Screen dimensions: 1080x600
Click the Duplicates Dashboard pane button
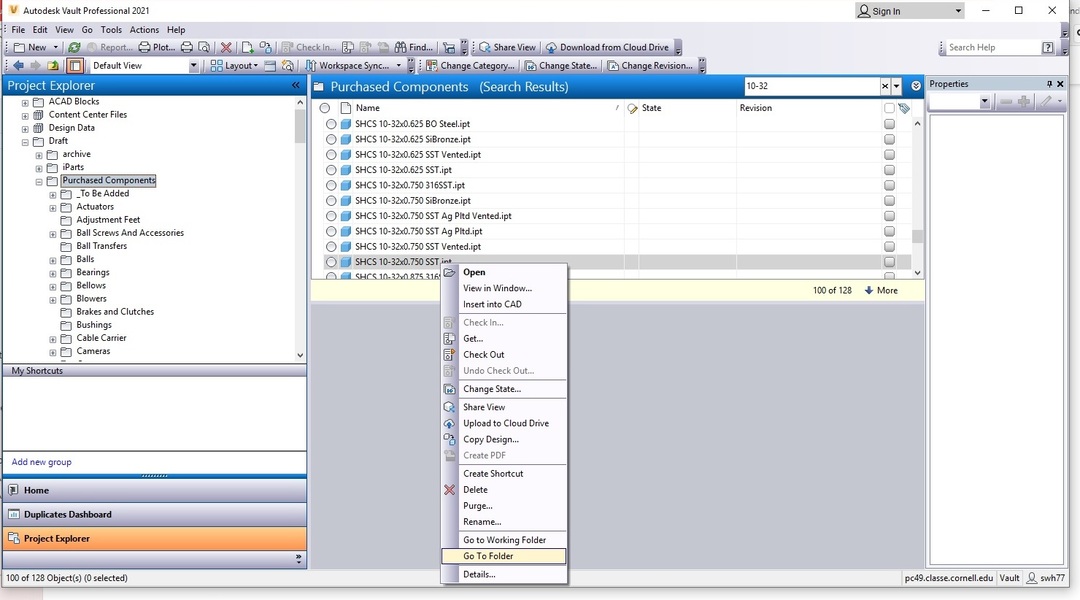[x=154, y=515]
